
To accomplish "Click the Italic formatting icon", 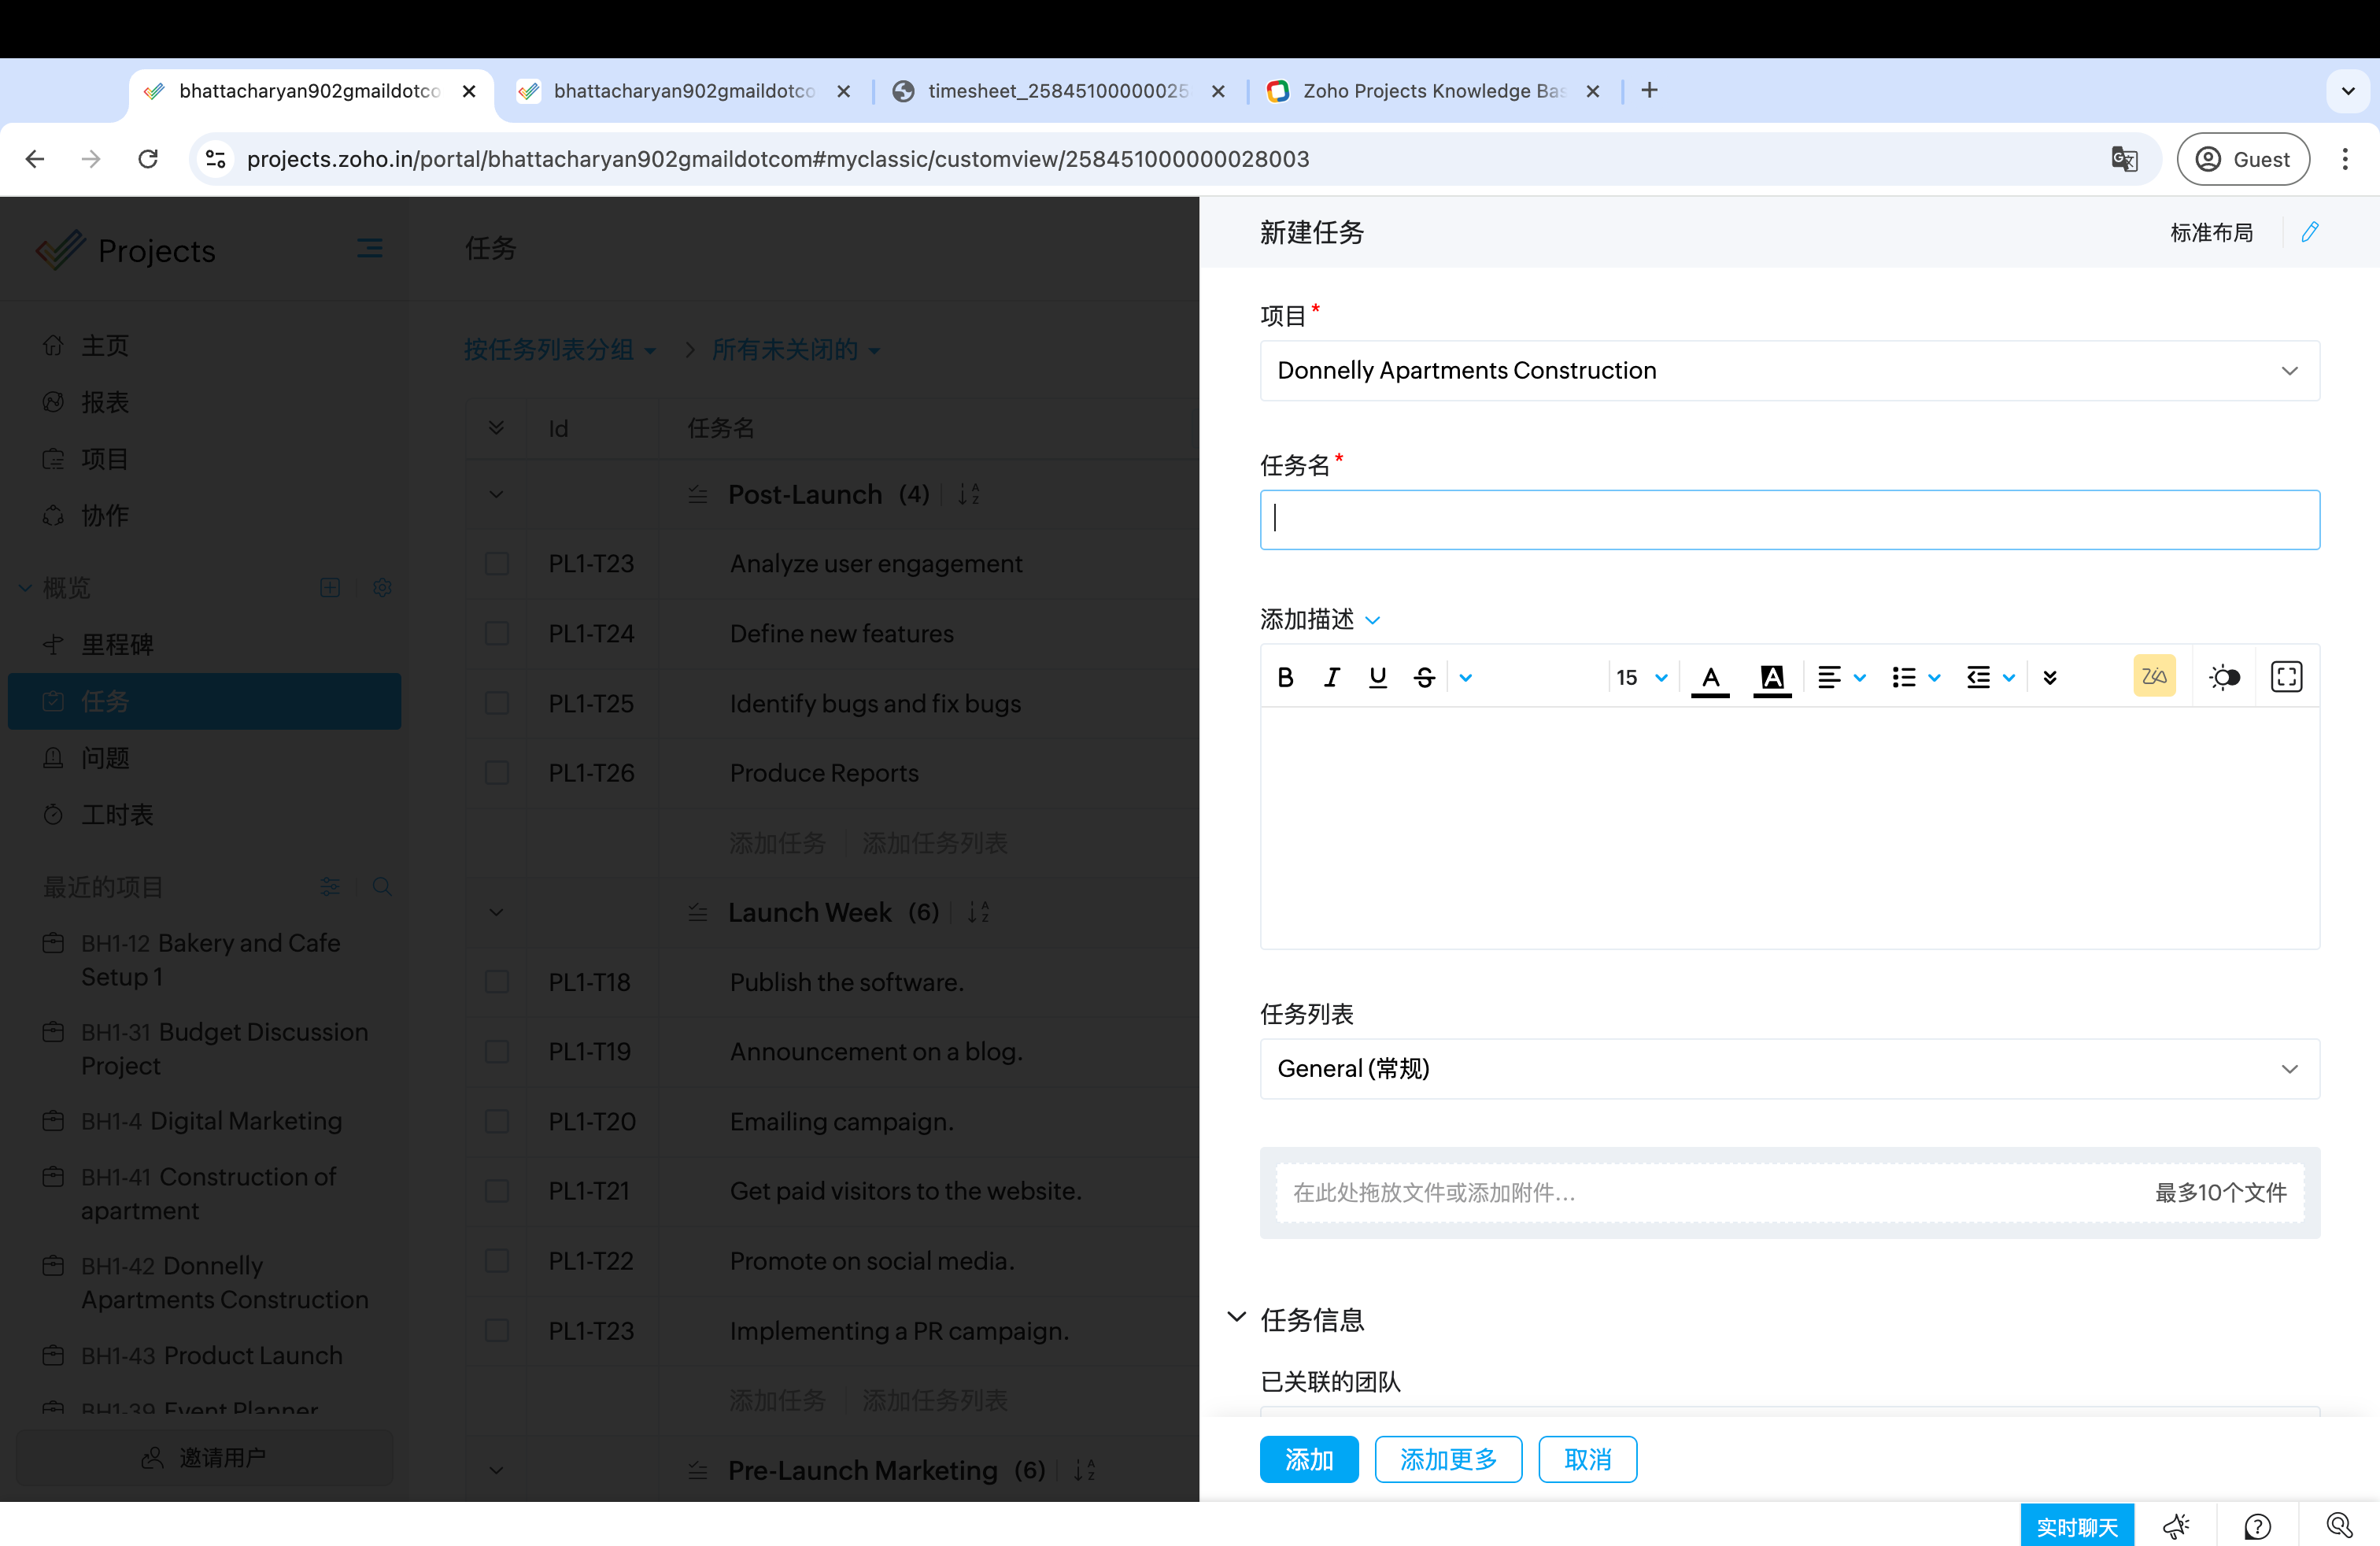I will coord(1332,677).
